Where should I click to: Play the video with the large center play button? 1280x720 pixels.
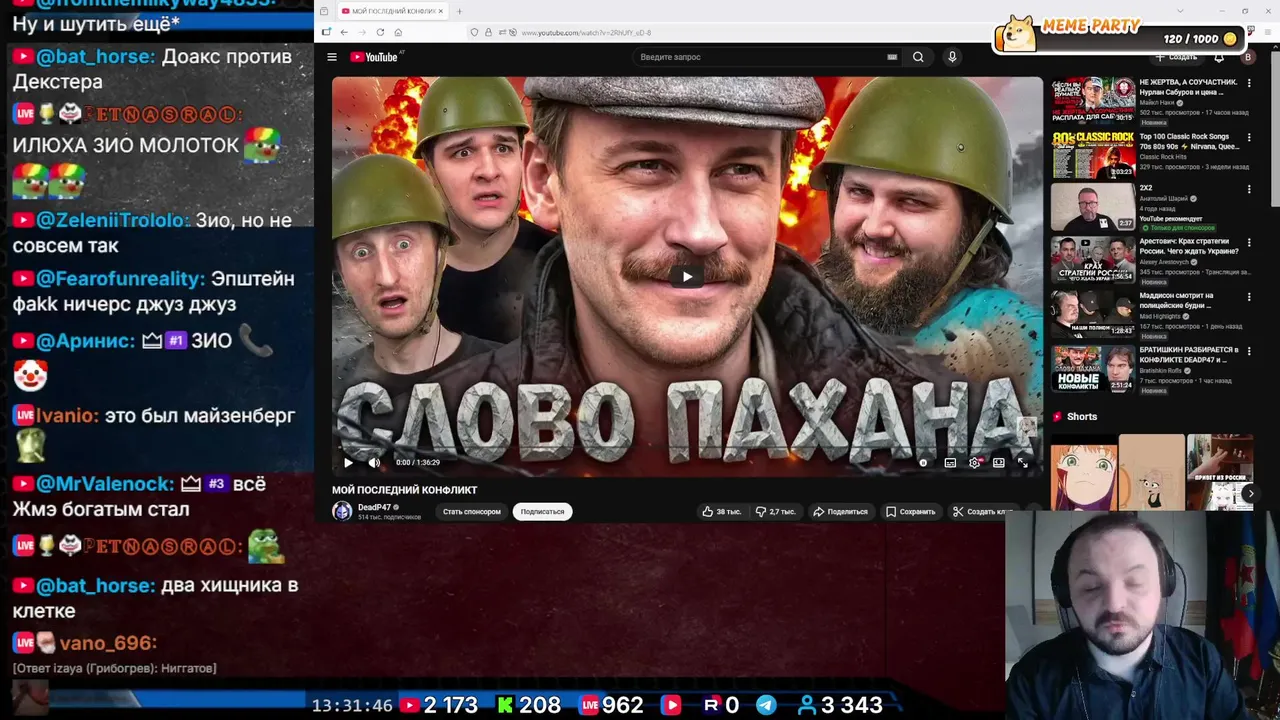(x=687, y=277)
